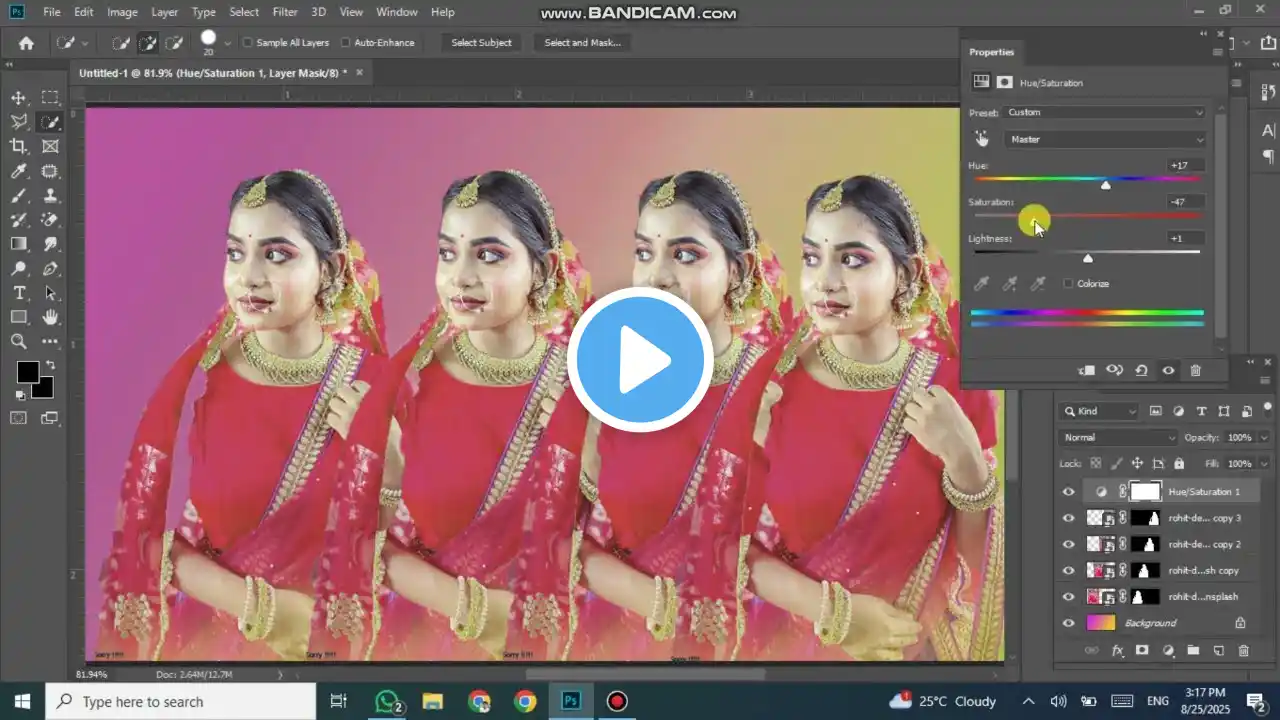The width and height of the screenshot is (1280, 720).
Task: Open the Preset dropdown set to Custom
Action: (x=1105, y=113)
